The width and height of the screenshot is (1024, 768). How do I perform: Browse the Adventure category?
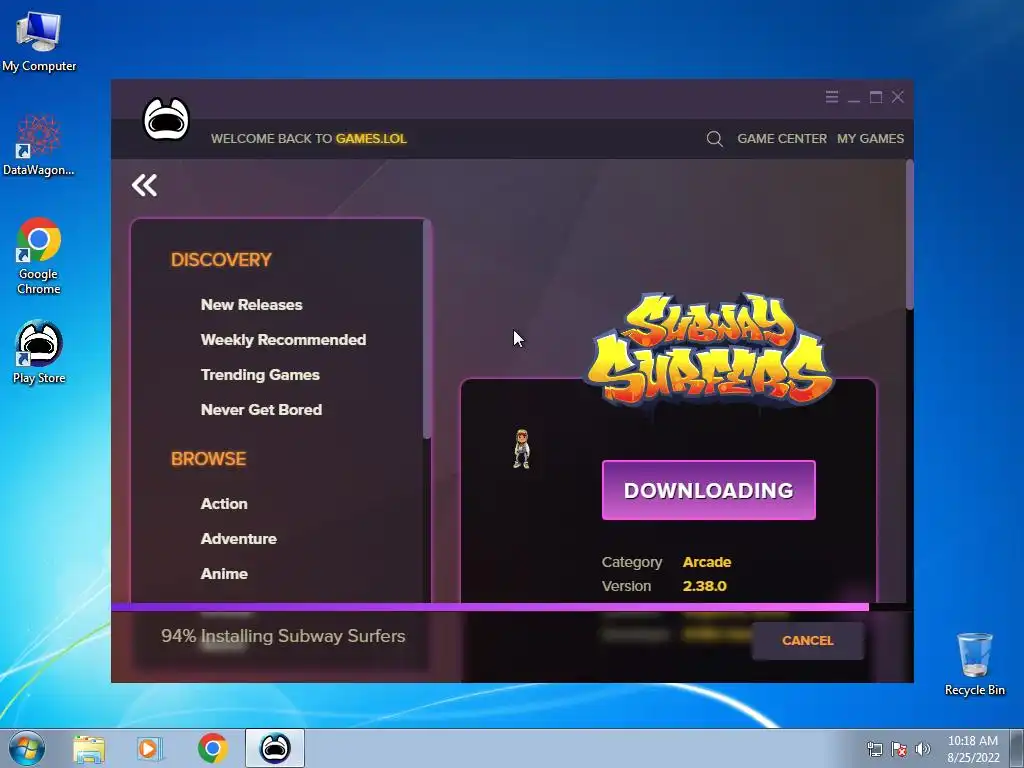(238, 539)
